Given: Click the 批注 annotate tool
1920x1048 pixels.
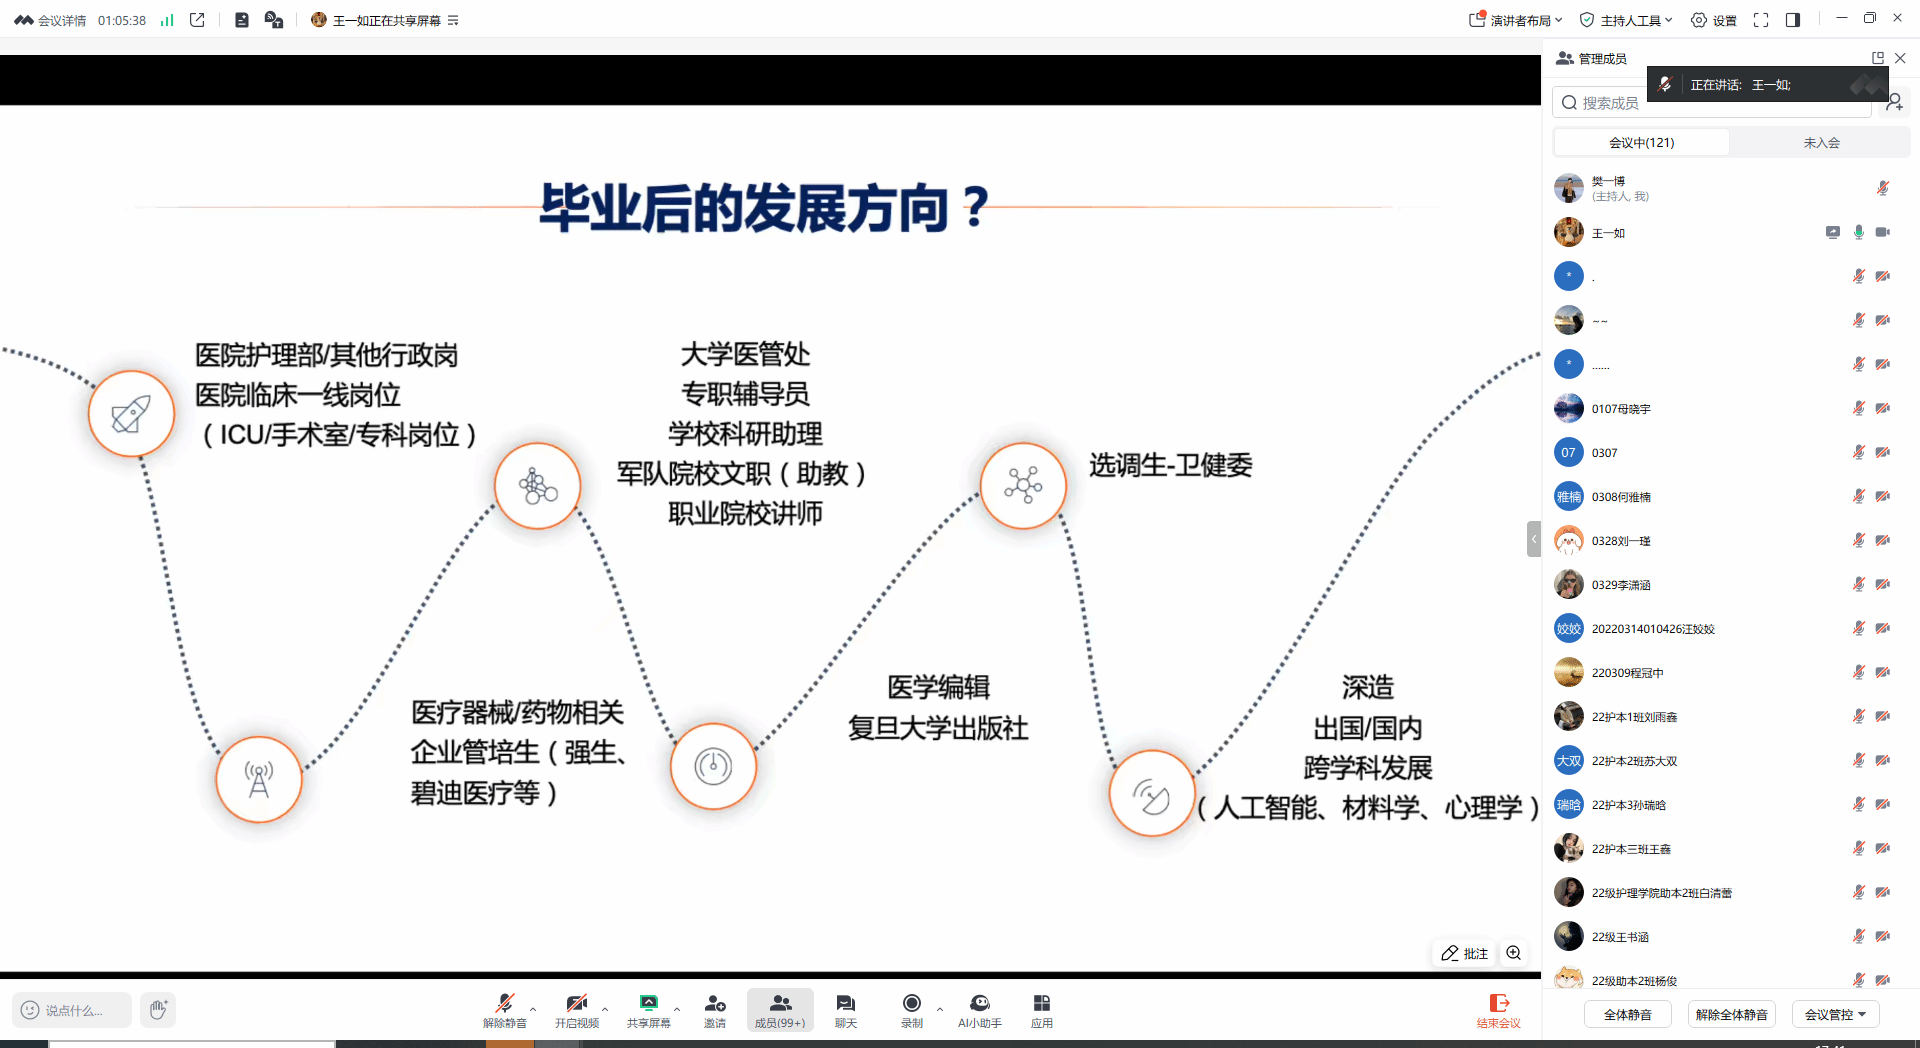Looking at the screenshot, I should (1465, 953).
